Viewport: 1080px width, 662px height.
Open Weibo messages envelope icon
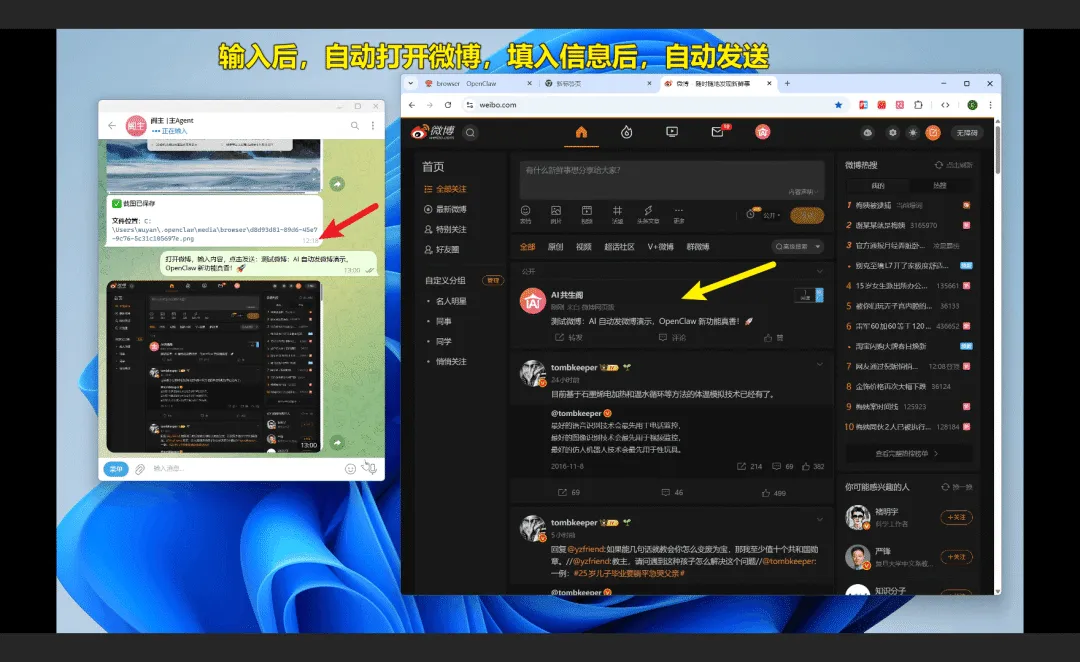tap(718, 132)
